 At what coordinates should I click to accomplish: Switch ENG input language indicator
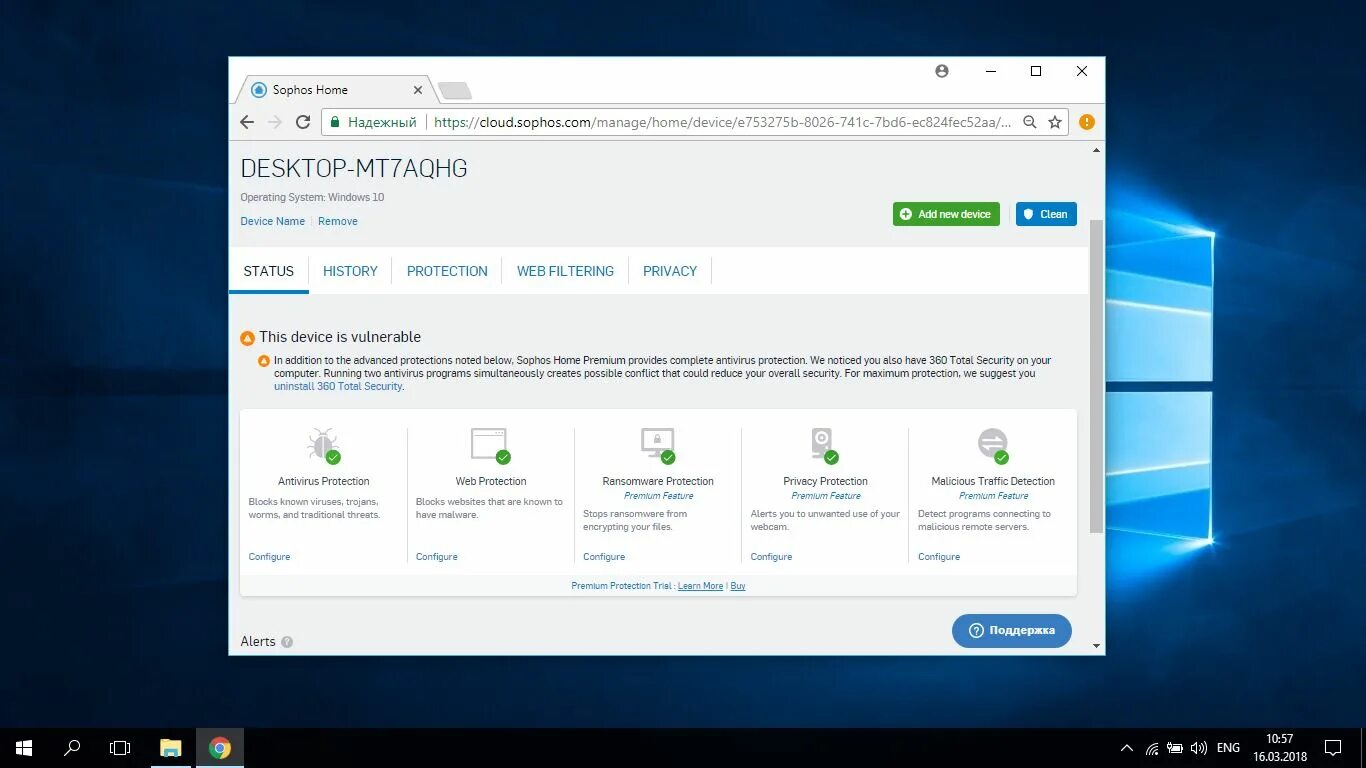pyautogui.click(x=1228, y=748)
